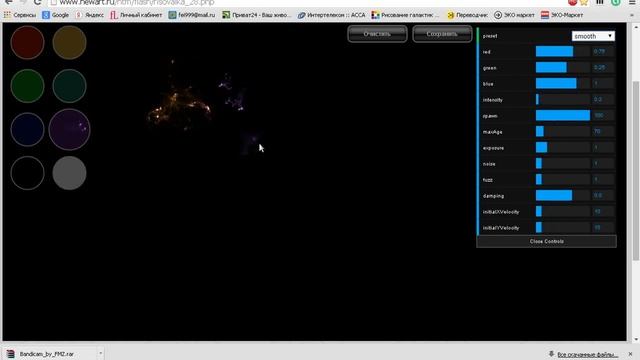This screenshot has height=360, width=640.
Task: Pick the dark teal color circle
Action: pyautogui.click(x=69, y=86)
